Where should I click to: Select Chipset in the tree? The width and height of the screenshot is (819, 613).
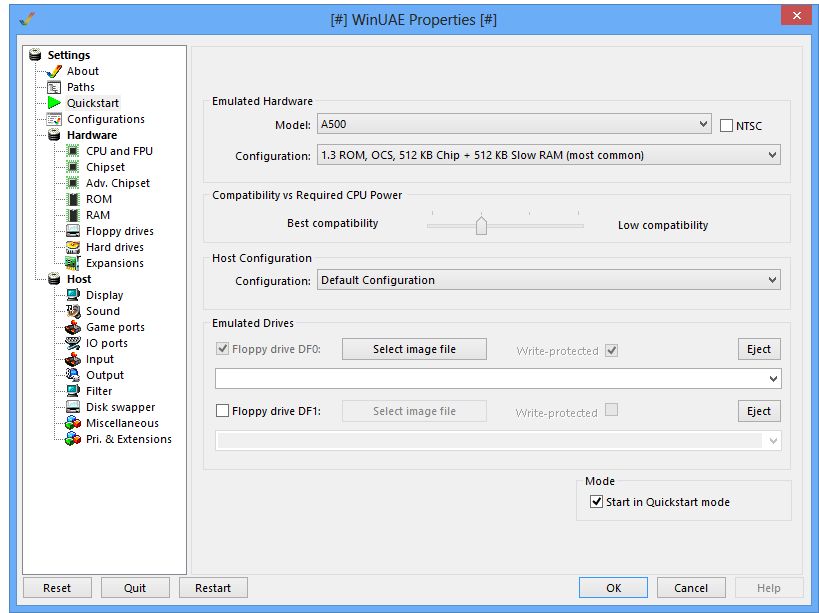(105, 167)
